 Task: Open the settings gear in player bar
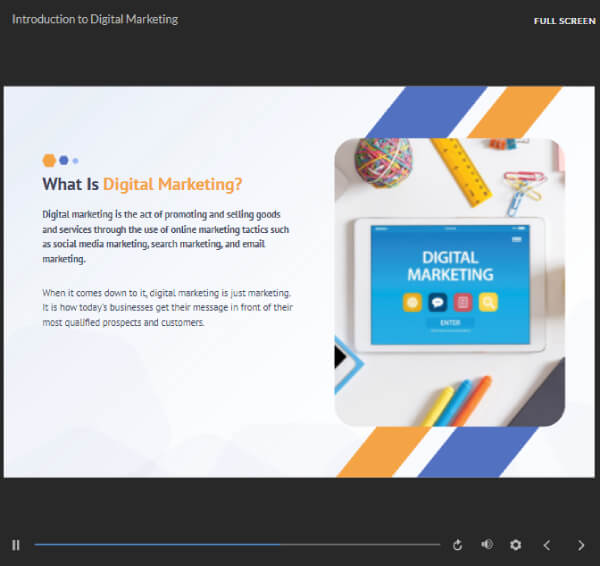(x=515, y=545)
